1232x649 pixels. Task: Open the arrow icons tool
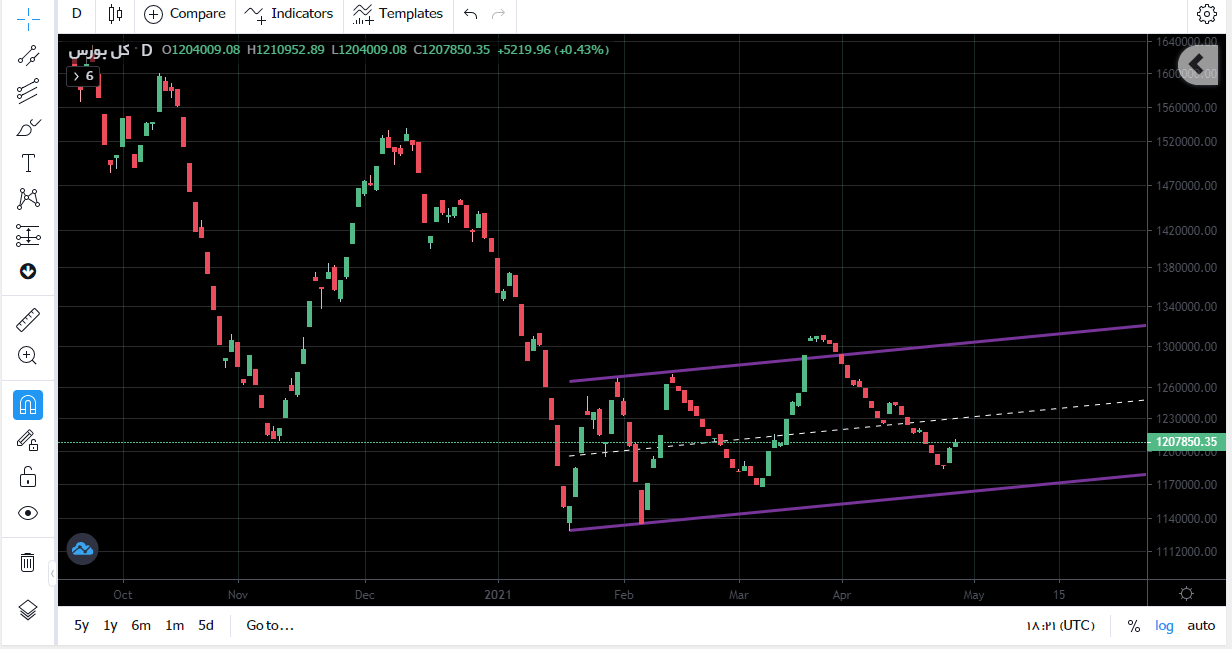[x=28, y=271]
